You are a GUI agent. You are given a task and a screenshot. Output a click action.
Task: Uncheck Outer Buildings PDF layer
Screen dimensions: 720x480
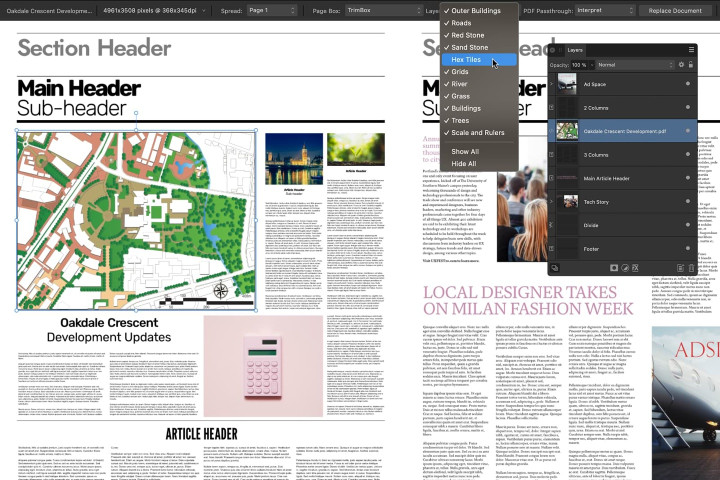pos(479,11)
